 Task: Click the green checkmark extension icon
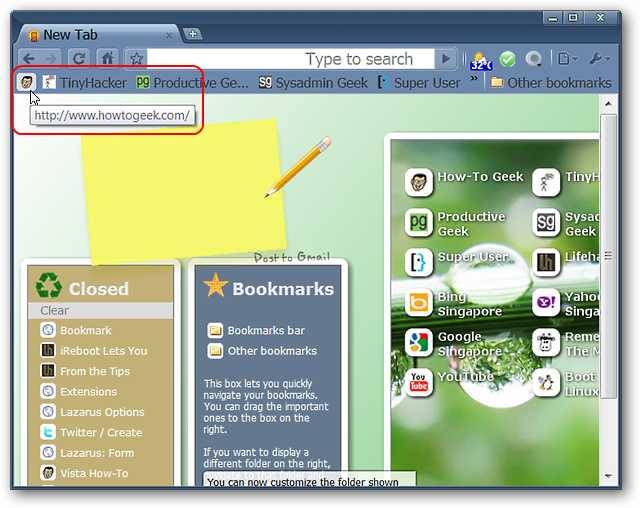pos(507,59)
